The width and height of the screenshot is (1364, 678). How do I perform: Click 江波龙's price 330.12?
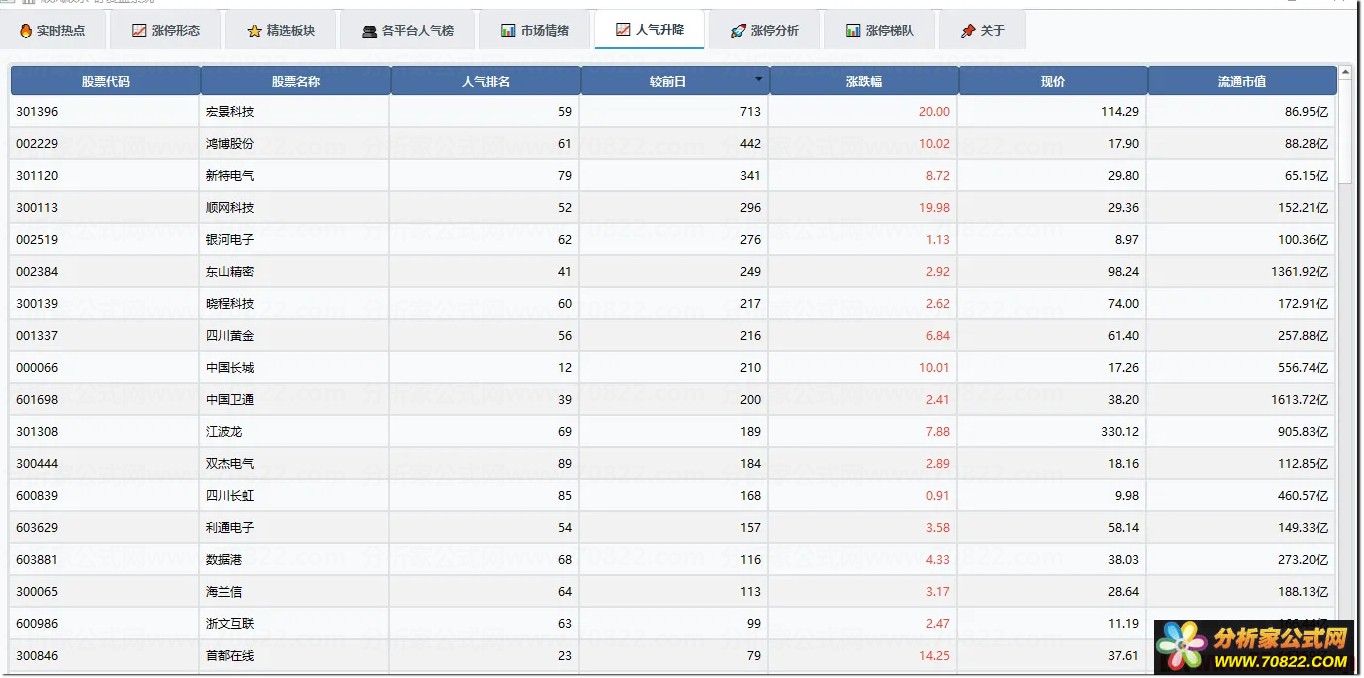(1120, 432)
